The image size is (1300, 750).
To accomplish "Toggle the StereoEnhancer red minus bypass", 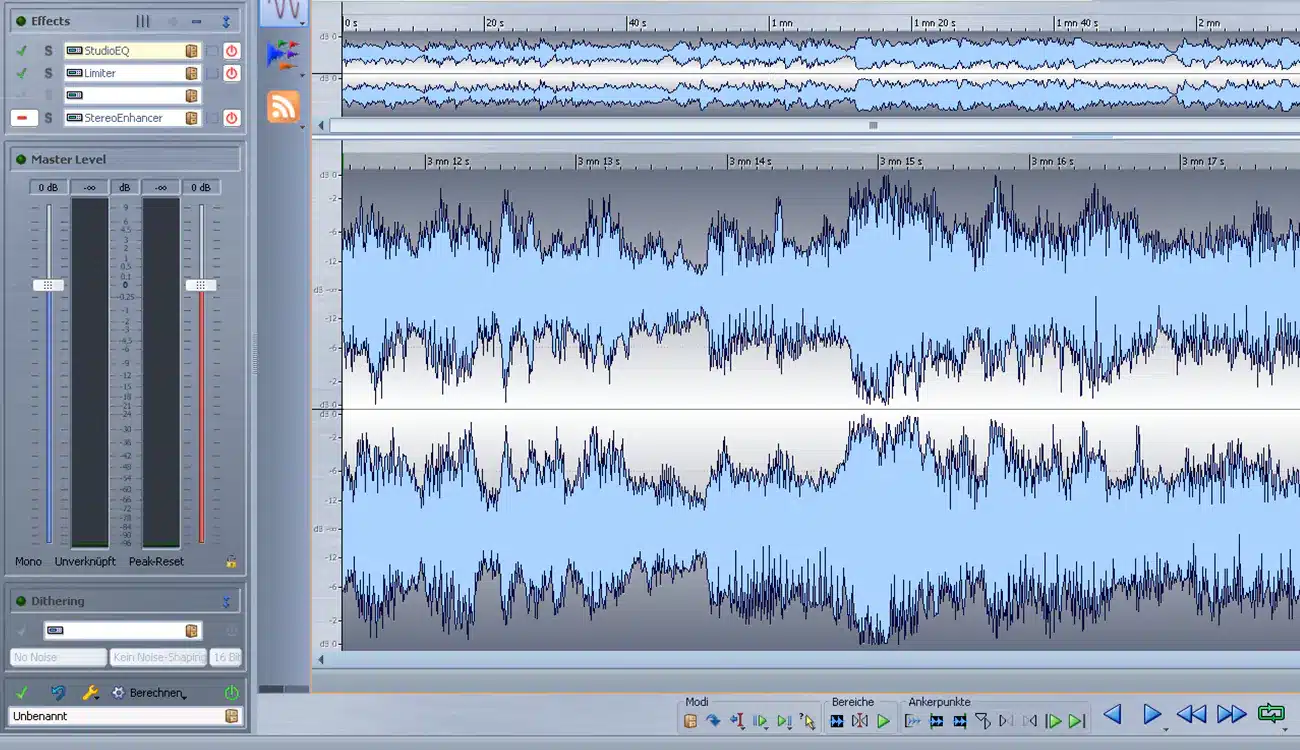I will [23, 118].
